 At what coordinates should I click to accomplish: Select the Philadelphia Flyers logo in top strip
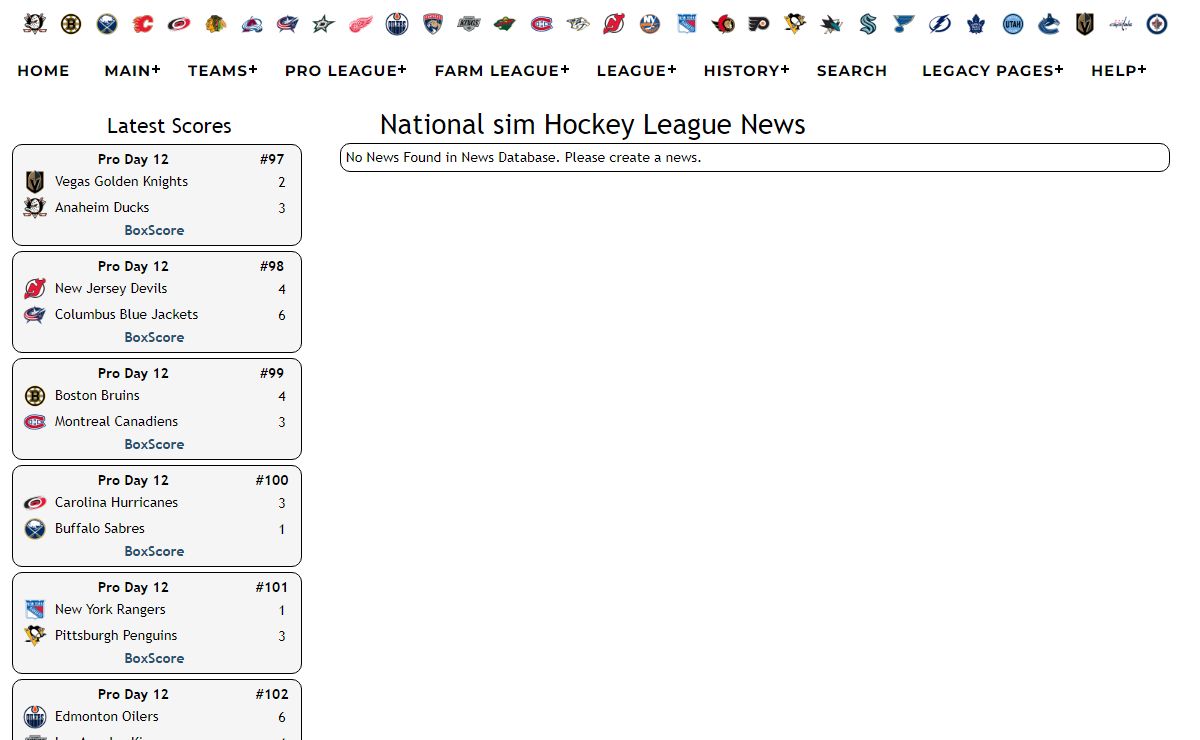coord(759,24)
